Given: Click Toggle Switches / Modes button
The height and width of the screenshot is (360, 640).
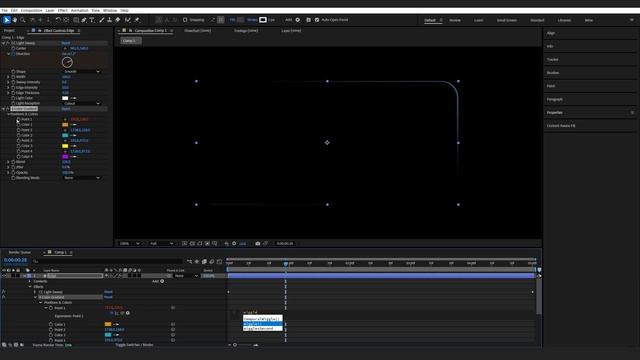Looking at the screenshot, I should click(134, 345).
